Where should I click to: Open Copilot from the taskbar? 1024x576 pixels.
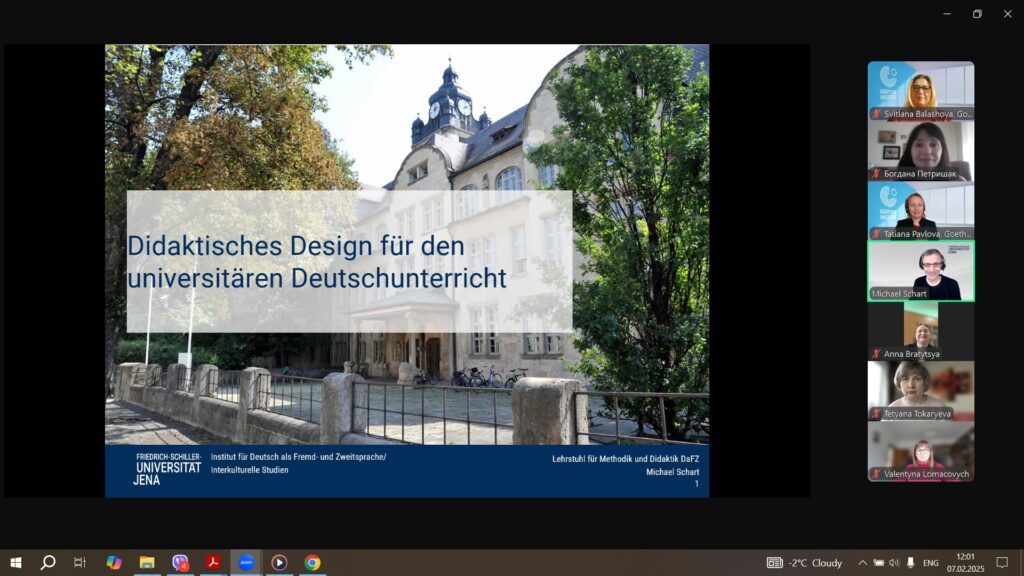[x=114, y=563]
